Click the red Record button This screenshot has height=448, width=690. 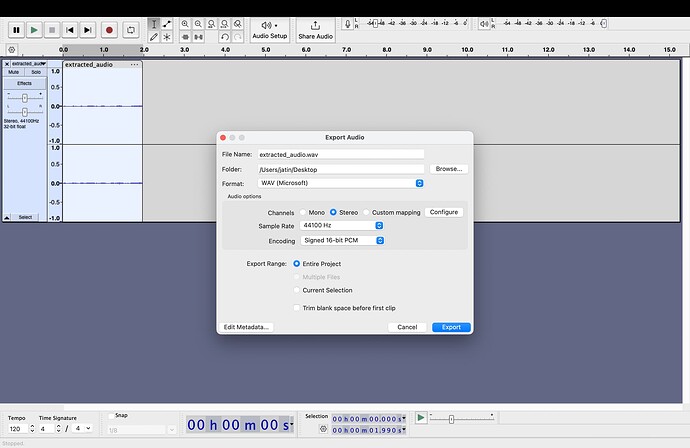pos(109,30)
